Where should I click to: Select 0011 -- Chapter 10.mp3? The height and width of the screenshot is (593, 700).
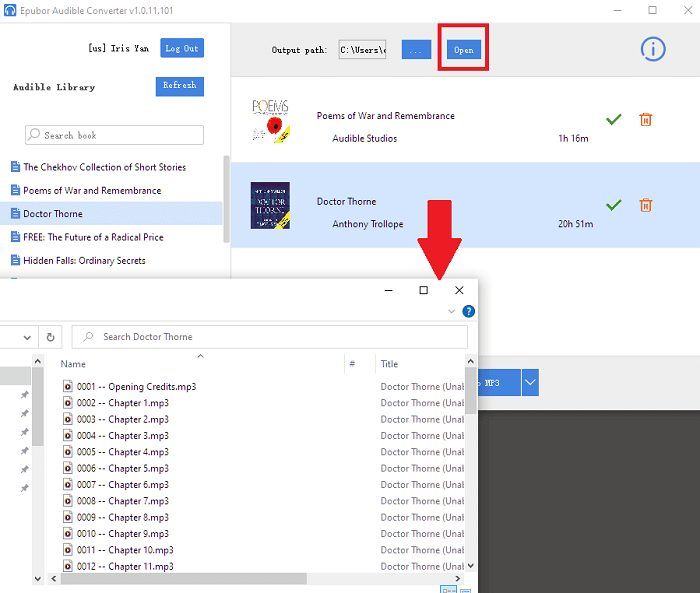coord(125,550)
